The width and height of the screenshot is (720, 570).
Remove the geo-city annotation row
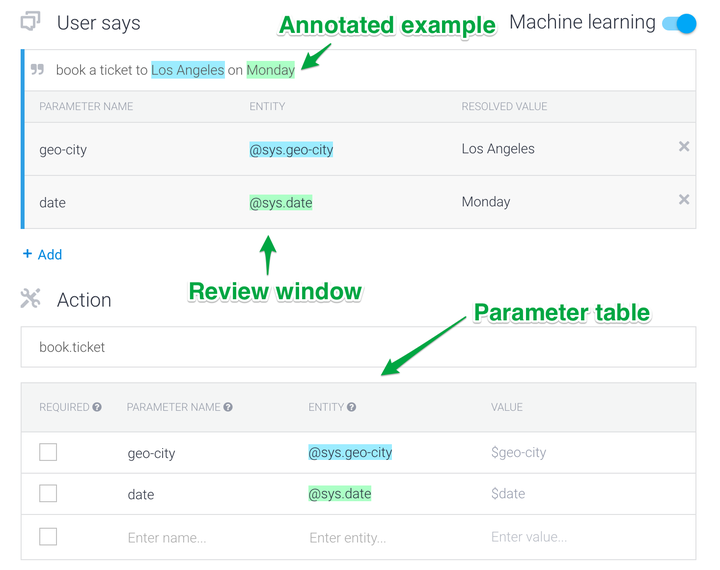[x=684, y=147]
